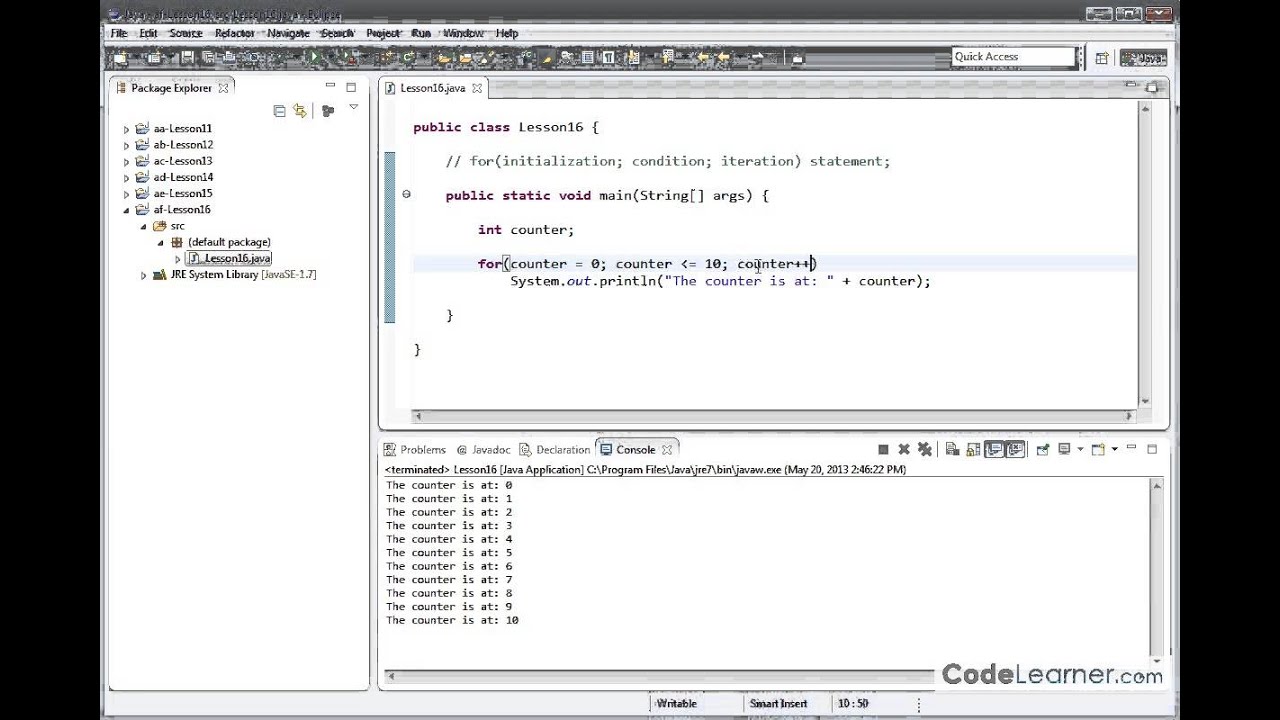1280x720 pixels.
Task: Open the Display Selected Console dropdown arrow
Action: point(1080,449)
